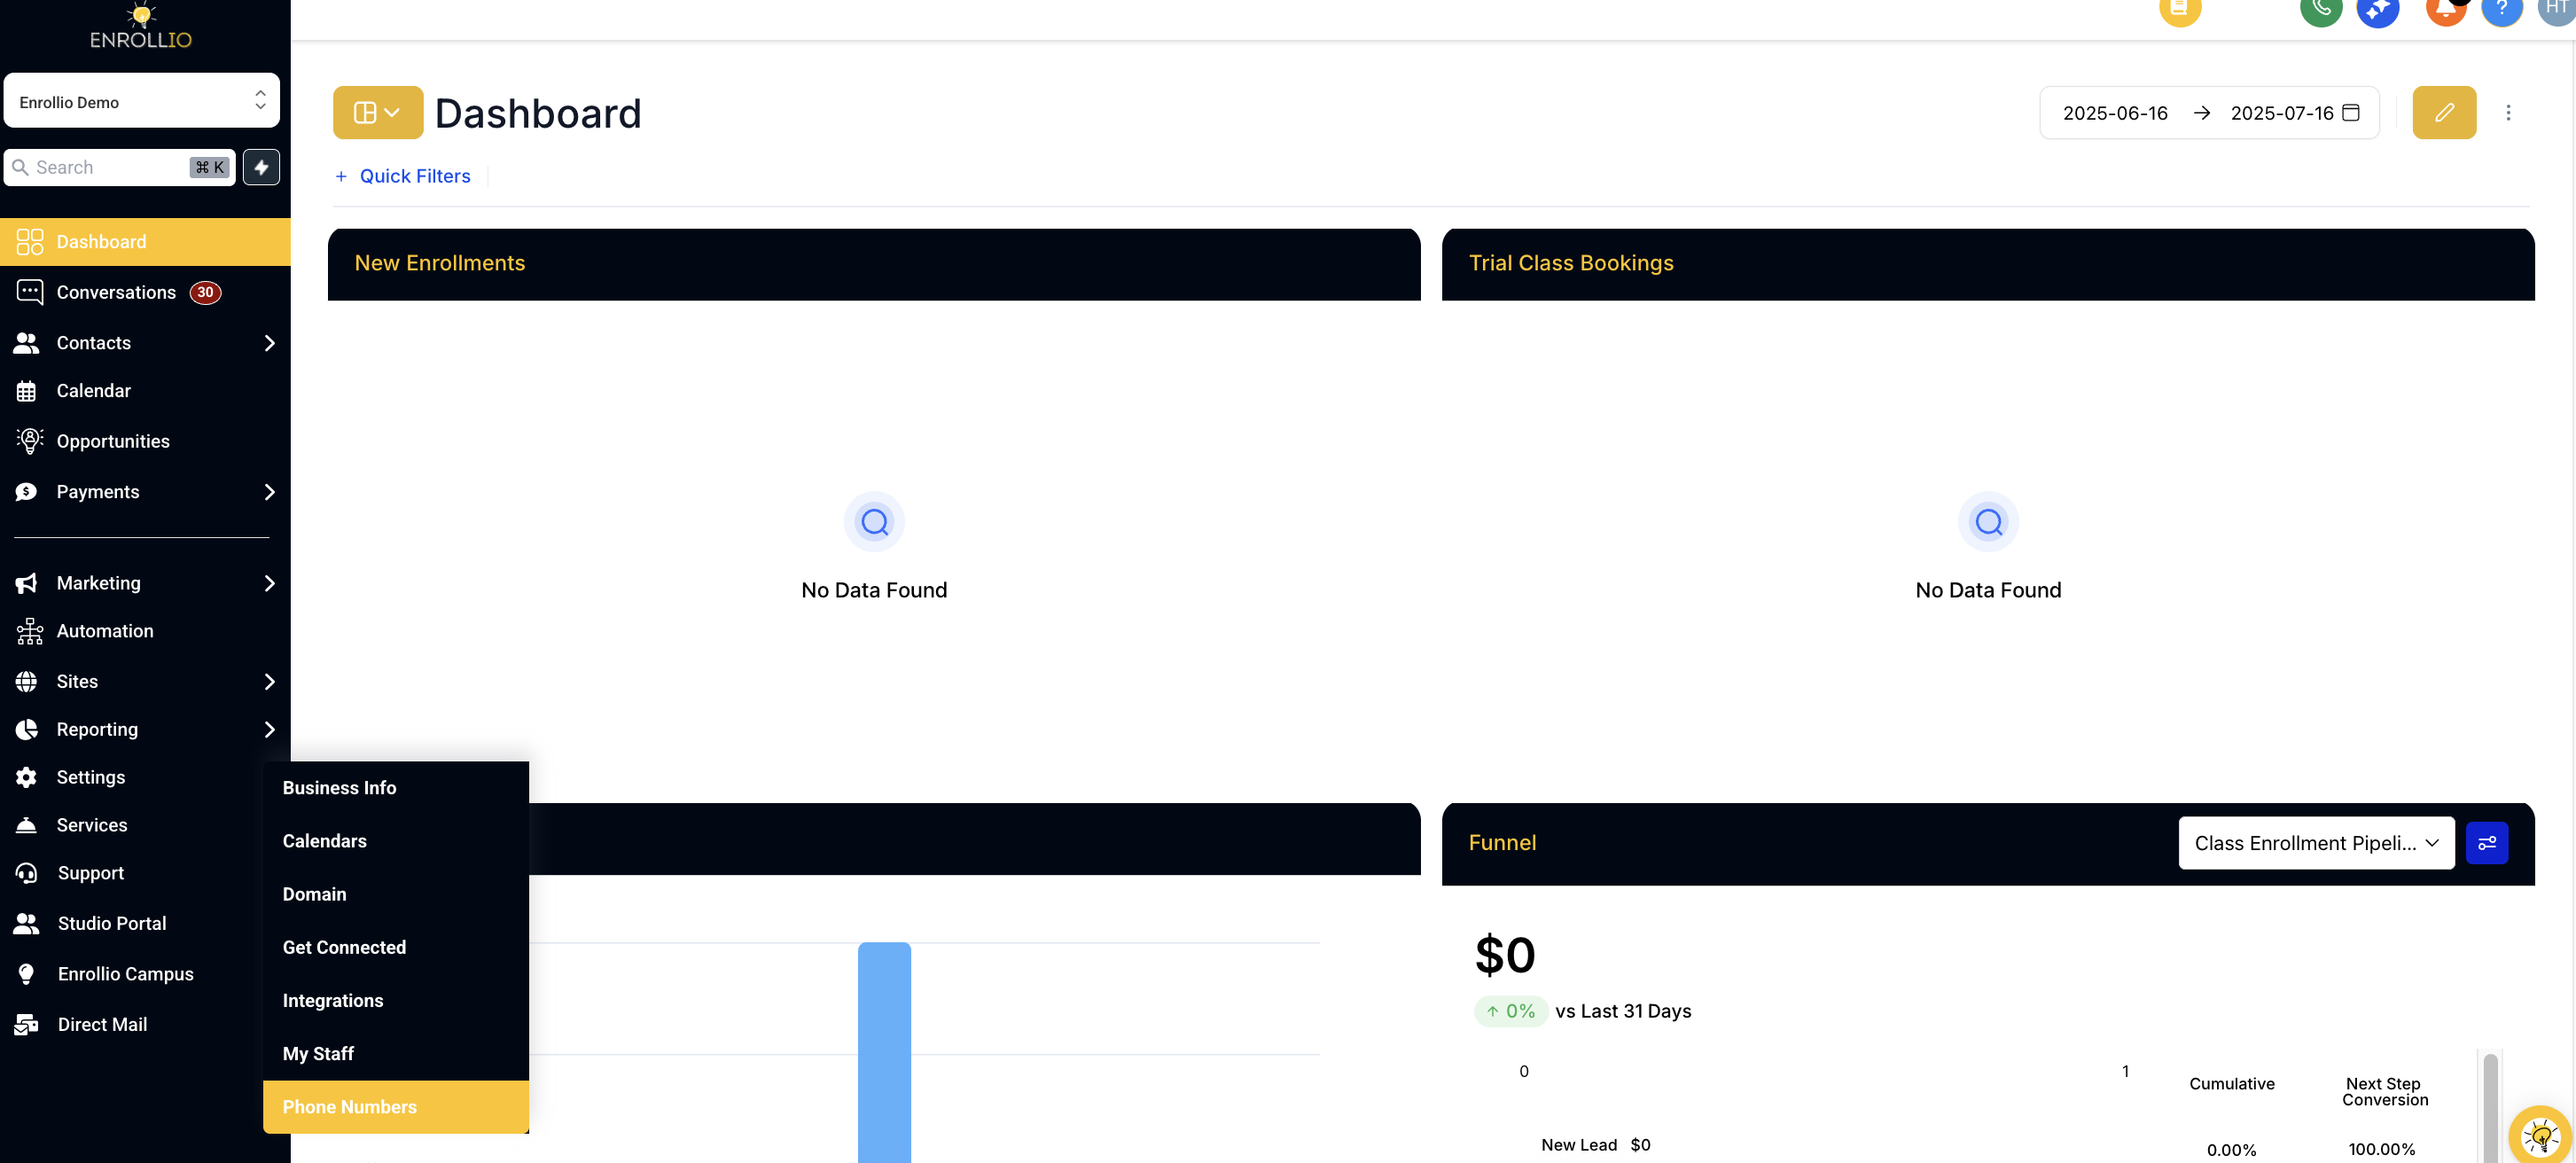Click the Automation workflow icon
2576x1163 pixels.
(x=29, y=631)
